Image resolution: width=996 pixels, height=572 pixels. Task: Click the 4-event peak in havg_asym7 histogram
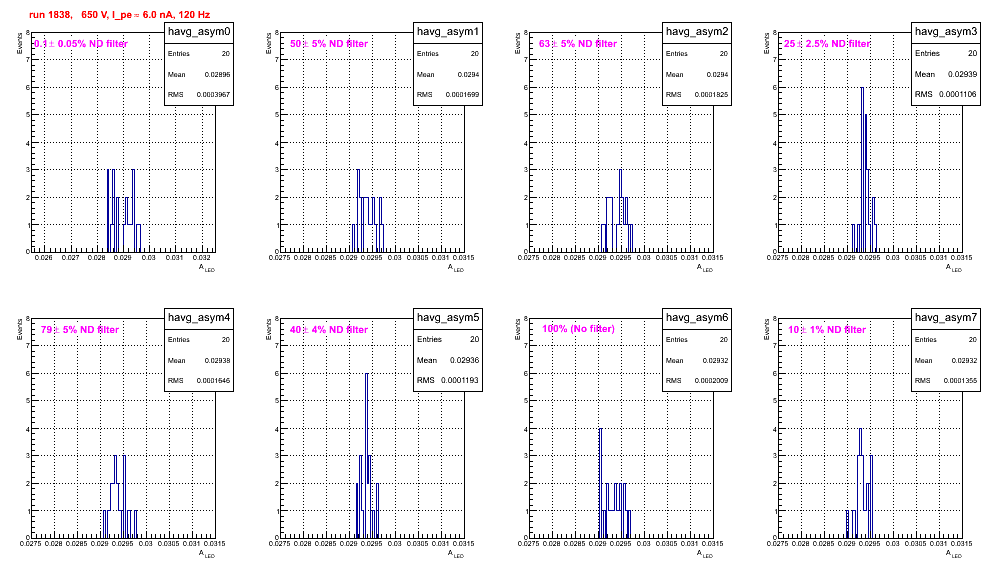(x=861, y=483)
